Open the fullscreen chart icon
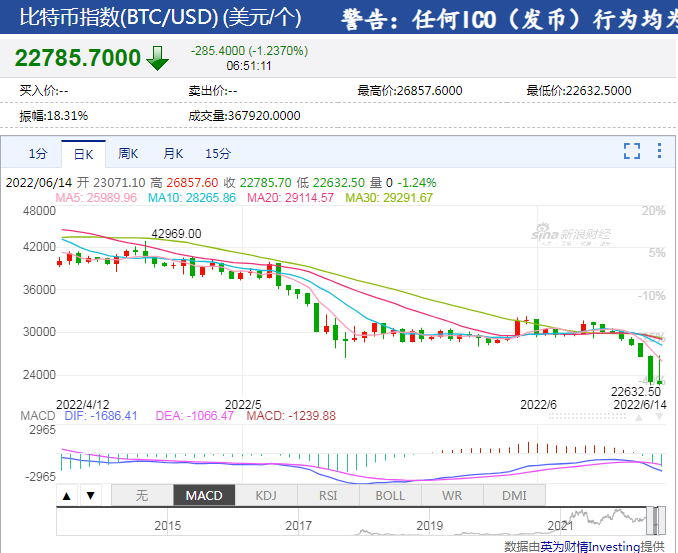Screen dimensions: 678x553 point(632,151)
